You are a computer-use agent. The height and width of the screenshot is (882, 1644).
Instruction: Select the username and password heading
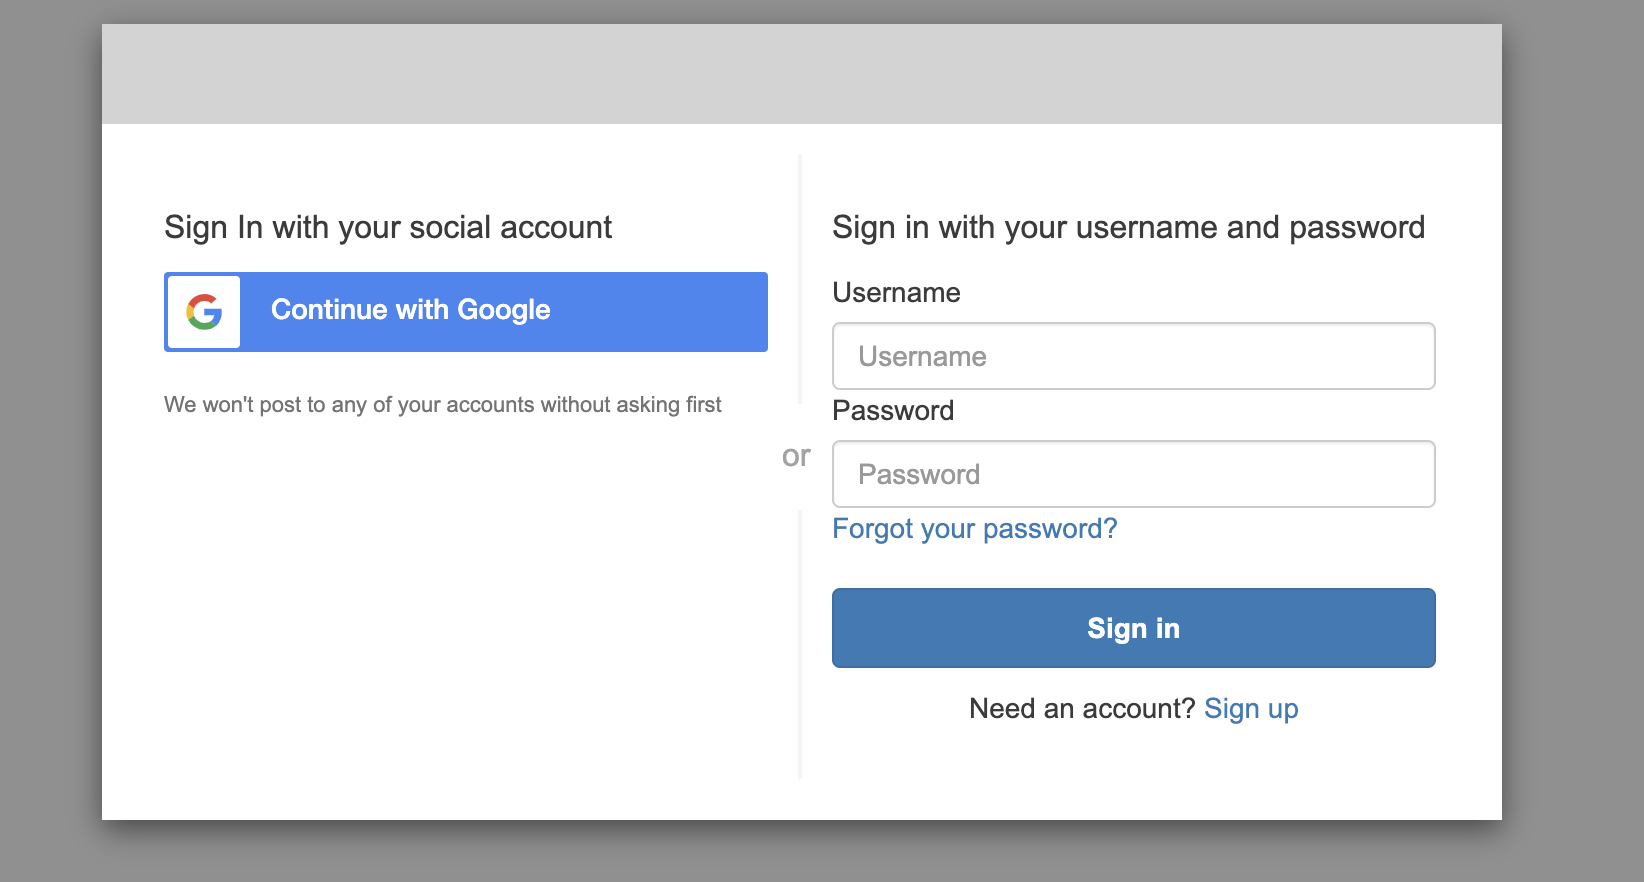click(x=1129, y=228)
